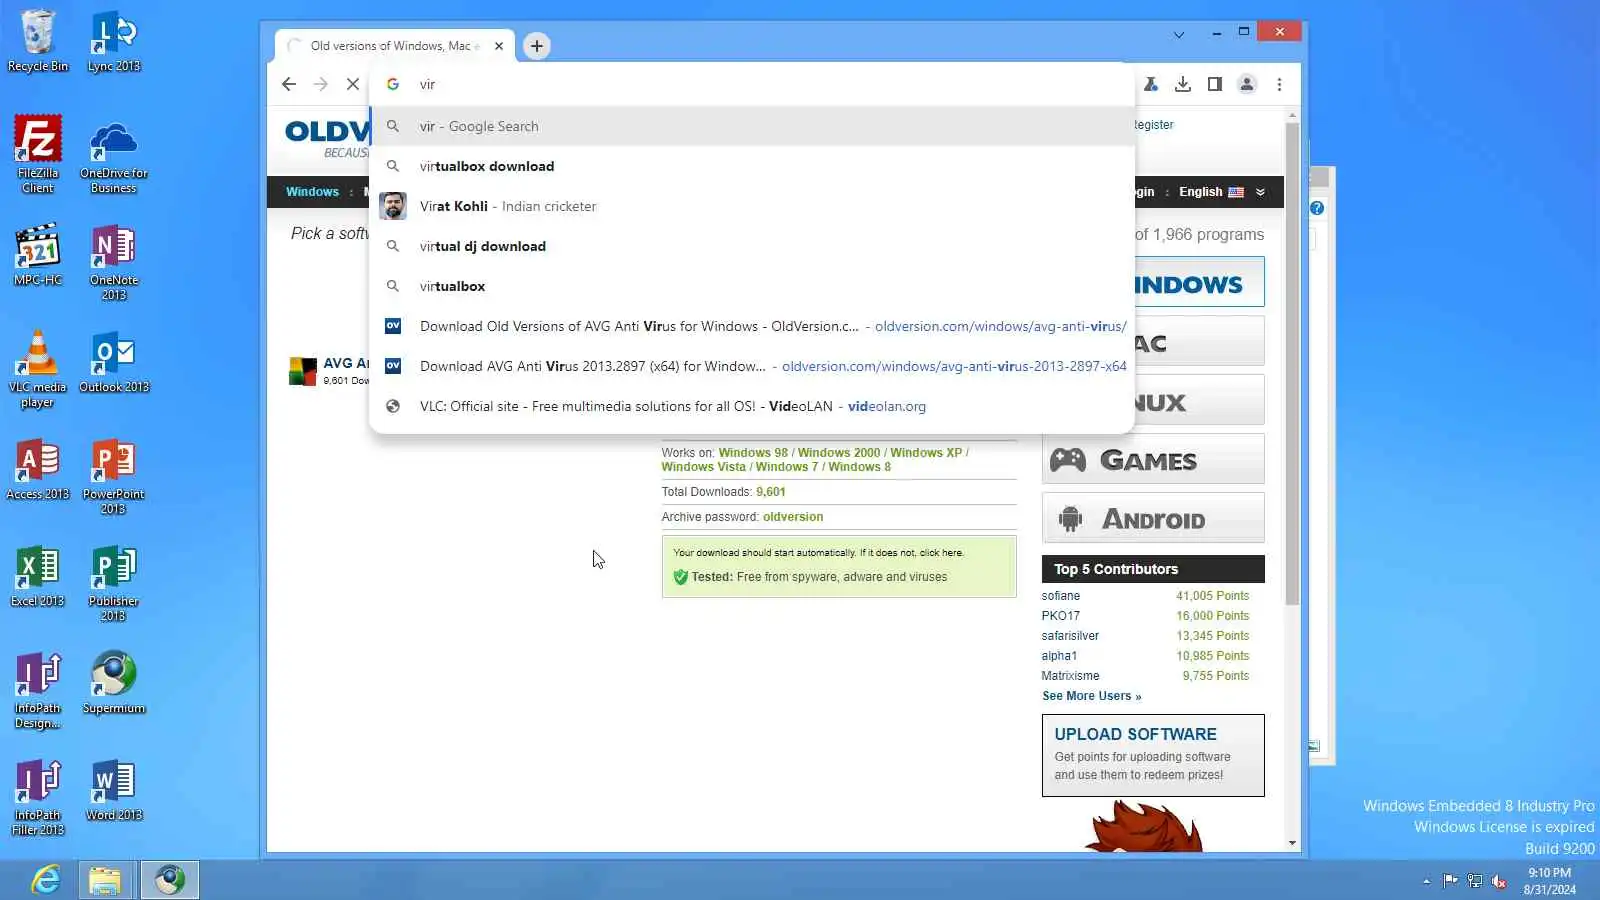The width and height of the screenshot is (1600, 900).
Task: Select the Lync 2013 desktop shortcut
Action: pyautogui.click(x=114, y=41)
